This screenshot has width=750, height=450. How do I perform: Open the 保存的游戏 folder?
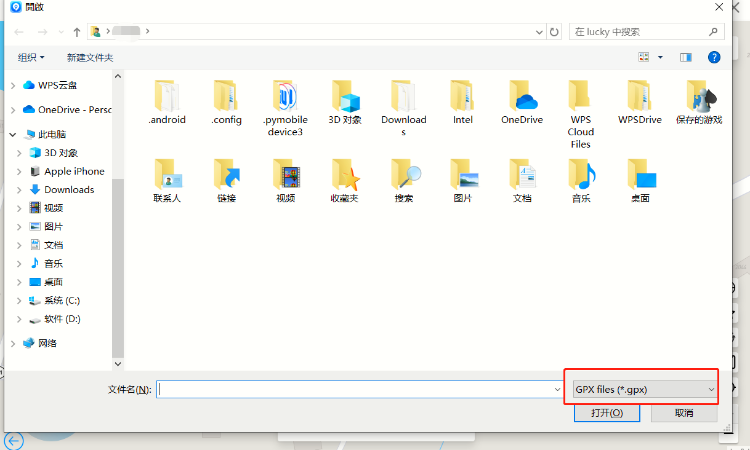(x=699, y=102)
